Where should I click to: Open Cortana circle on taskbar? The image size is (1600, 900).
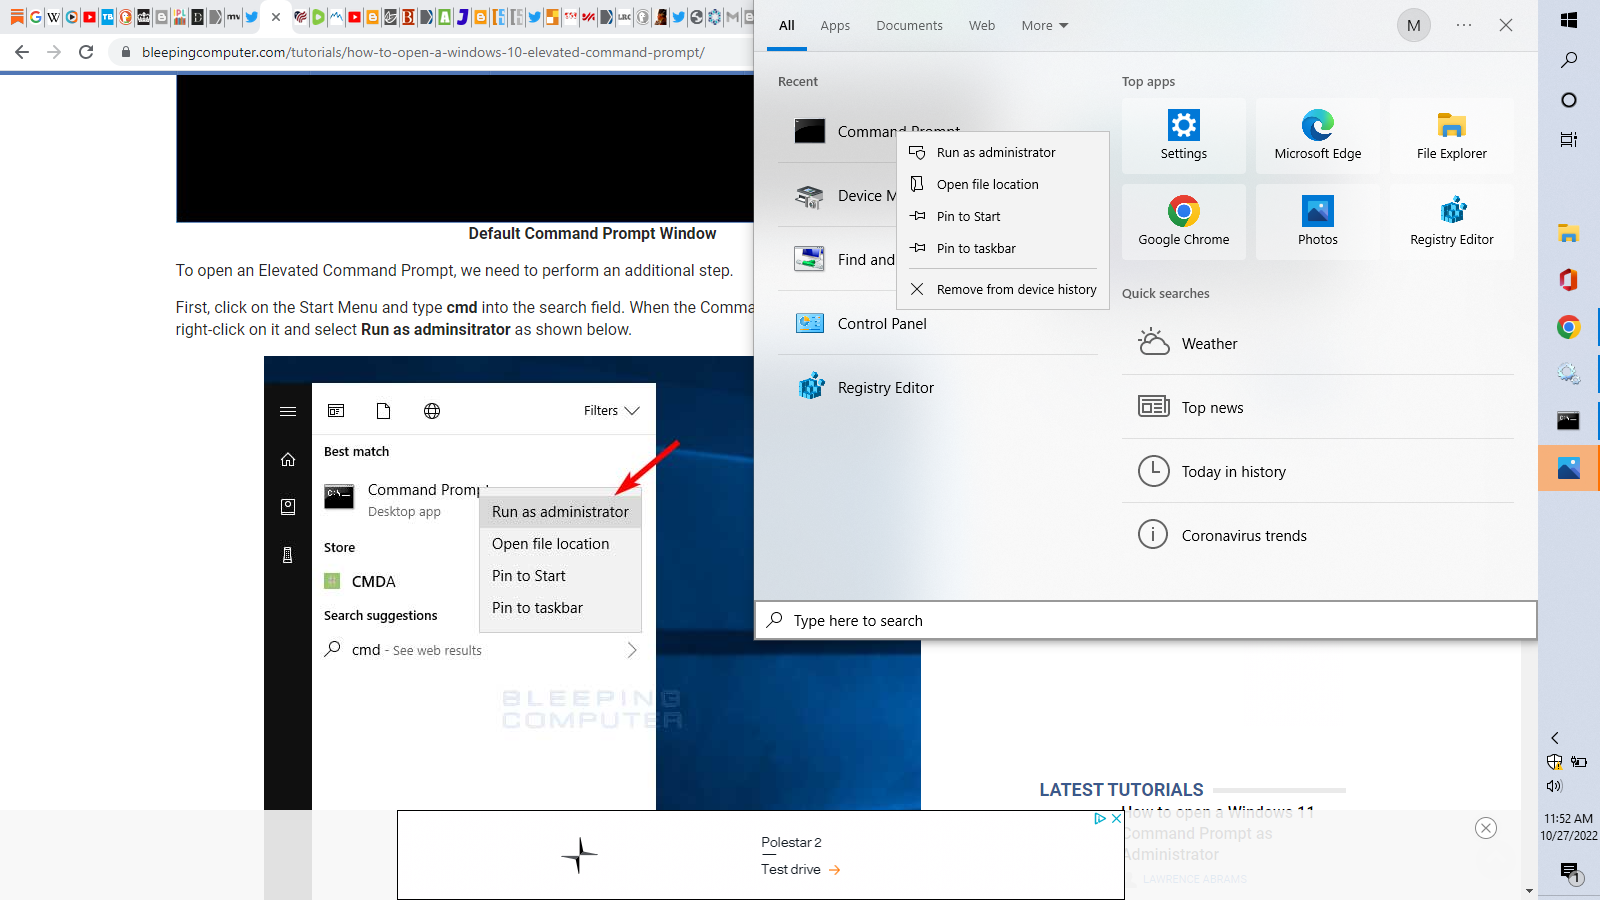coord(1569,100)
